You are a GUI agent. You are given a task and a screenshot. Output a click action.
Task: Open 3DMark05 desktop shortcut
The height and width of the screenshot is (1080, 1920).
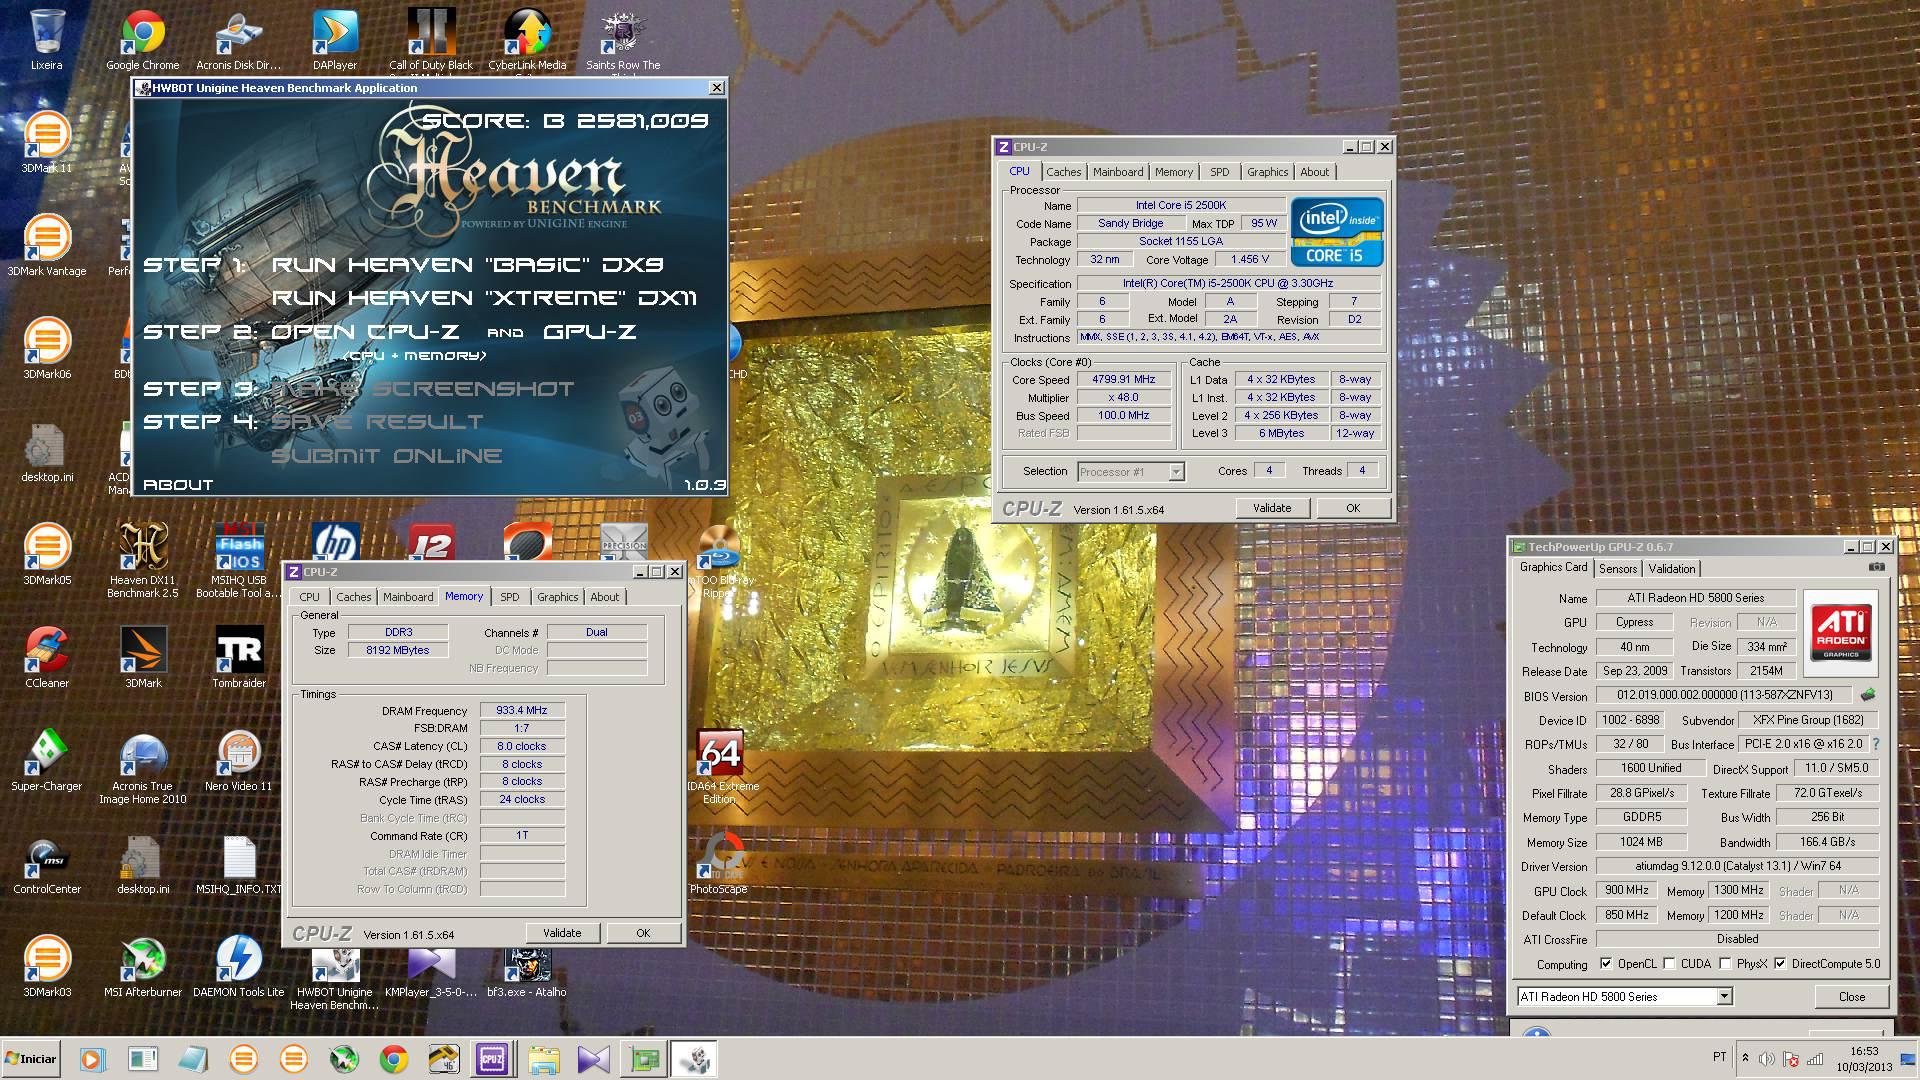(x=46, y=555)
